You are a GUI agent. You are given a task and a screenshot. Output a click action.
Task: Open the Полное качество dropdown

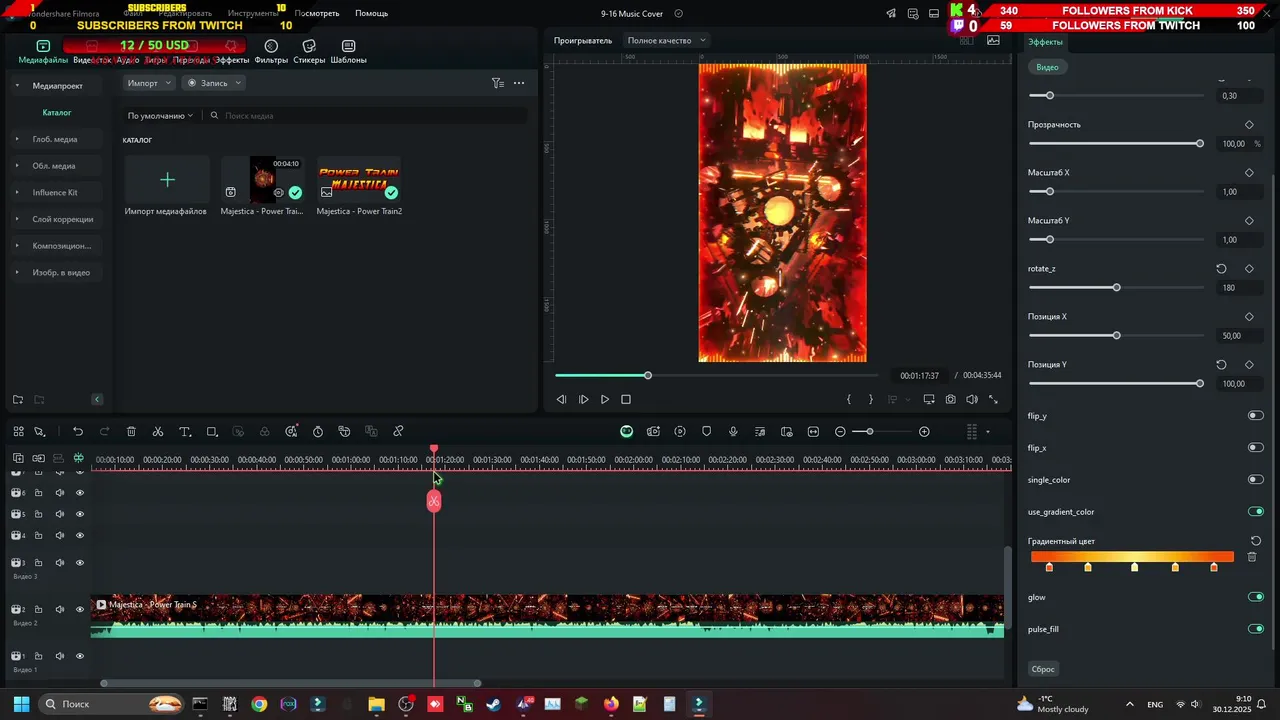666,40
